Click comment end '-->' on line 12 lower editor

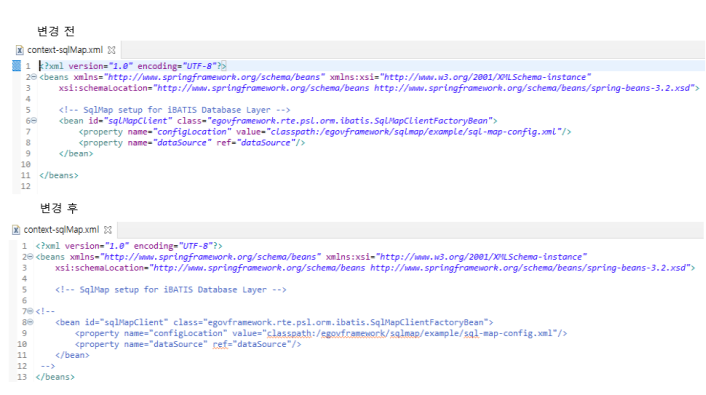coord(47,366)
